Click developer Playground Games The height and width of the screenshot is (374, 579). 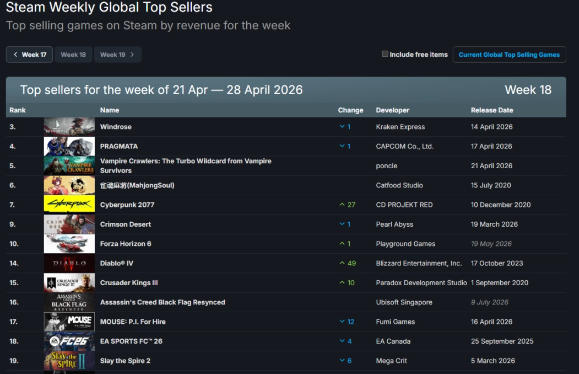[x=405, y=244]
